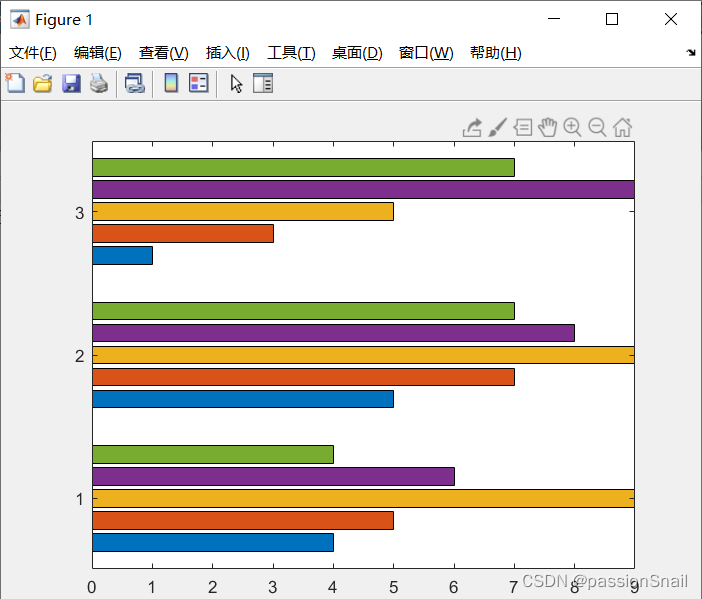Open file with the folder icon
Viewport: 702px width, 599px height.
pyautogui.click(x=43, y=84)
